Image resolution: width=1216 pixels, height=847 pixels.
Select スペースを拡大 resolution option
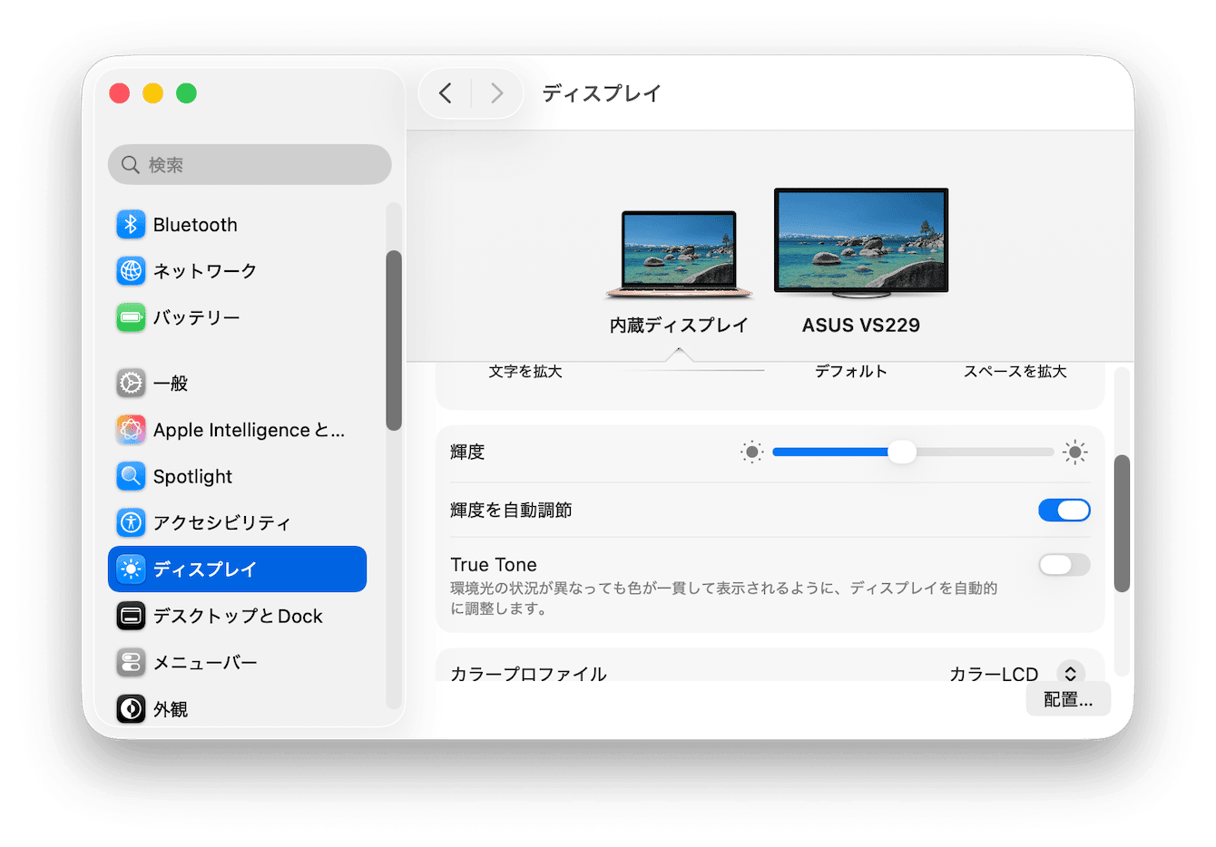(x=1015, y=371)
